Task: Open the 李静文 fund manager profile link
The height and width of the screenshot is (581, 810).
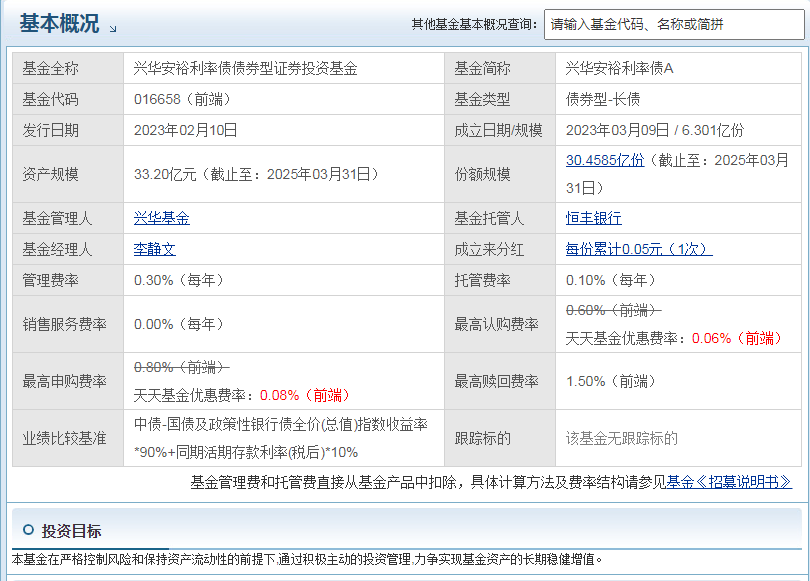Action: pyautogui.click(x=154, y=249)
